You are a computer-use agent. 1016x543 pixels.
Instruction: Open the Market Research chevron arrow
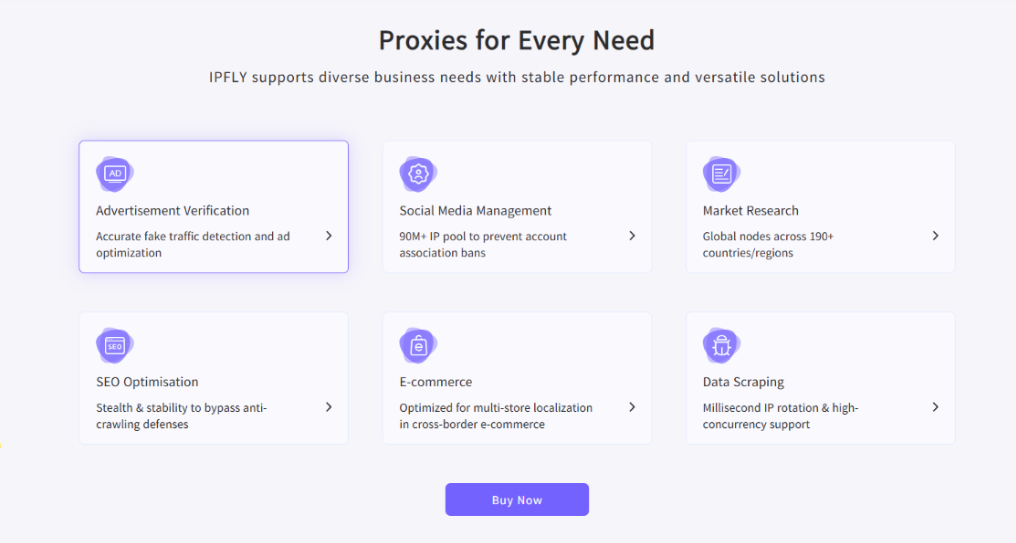935,236
